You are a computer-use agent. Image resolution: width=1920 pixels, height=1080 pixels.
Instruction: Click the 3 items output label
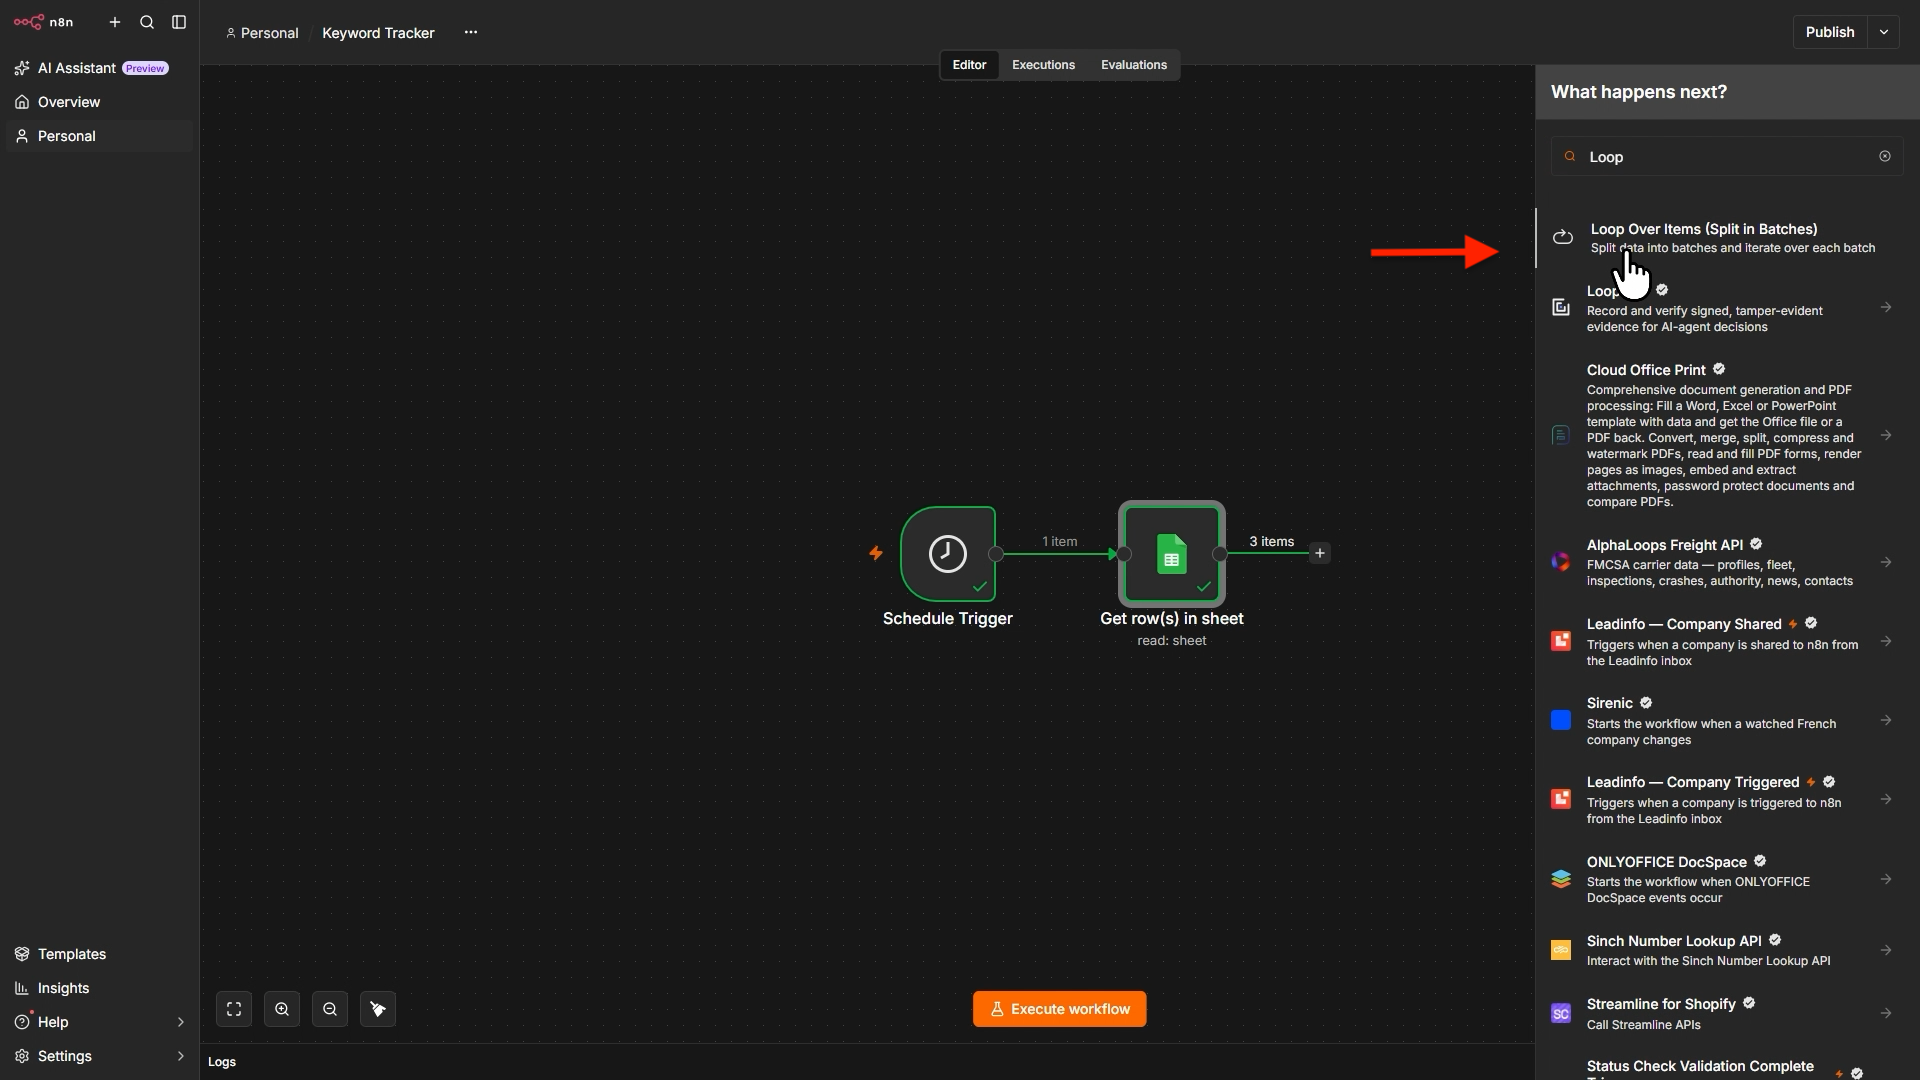(x=1271, y=541)
